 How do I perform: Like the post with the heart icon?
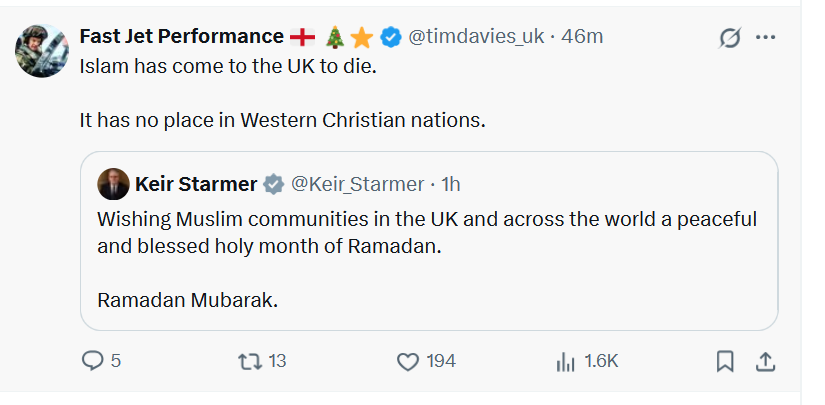click(408, 361)
